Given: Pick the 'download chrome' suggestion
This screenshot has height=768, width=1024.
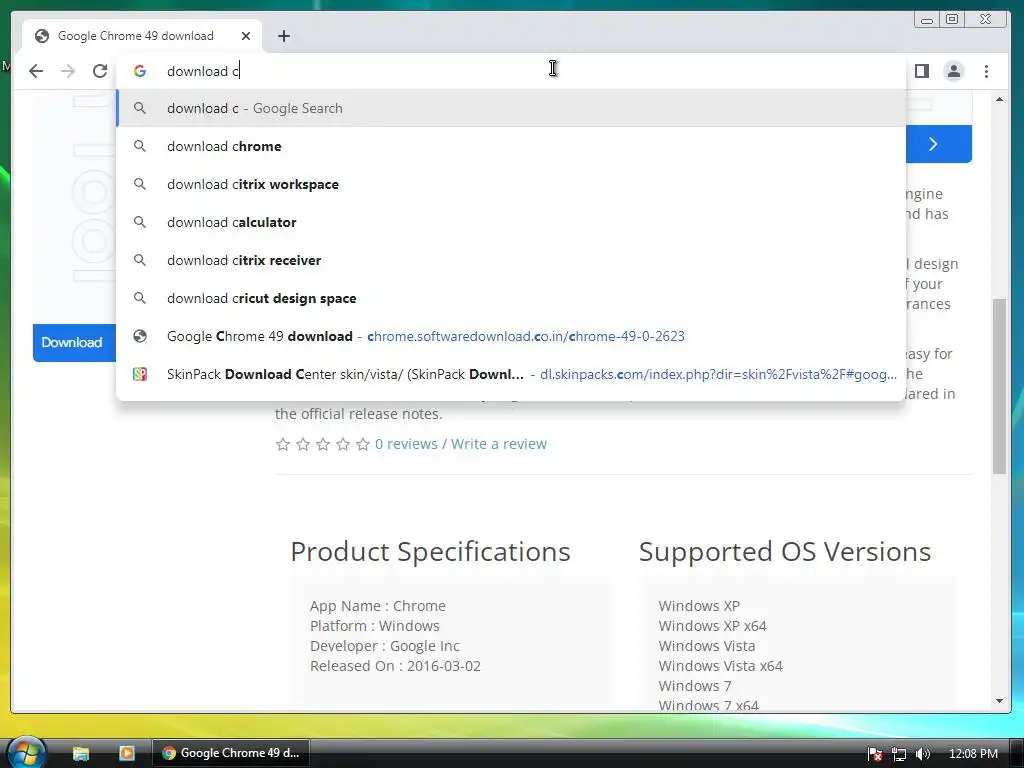Looking at the screenshot, I should pos(511,146).
